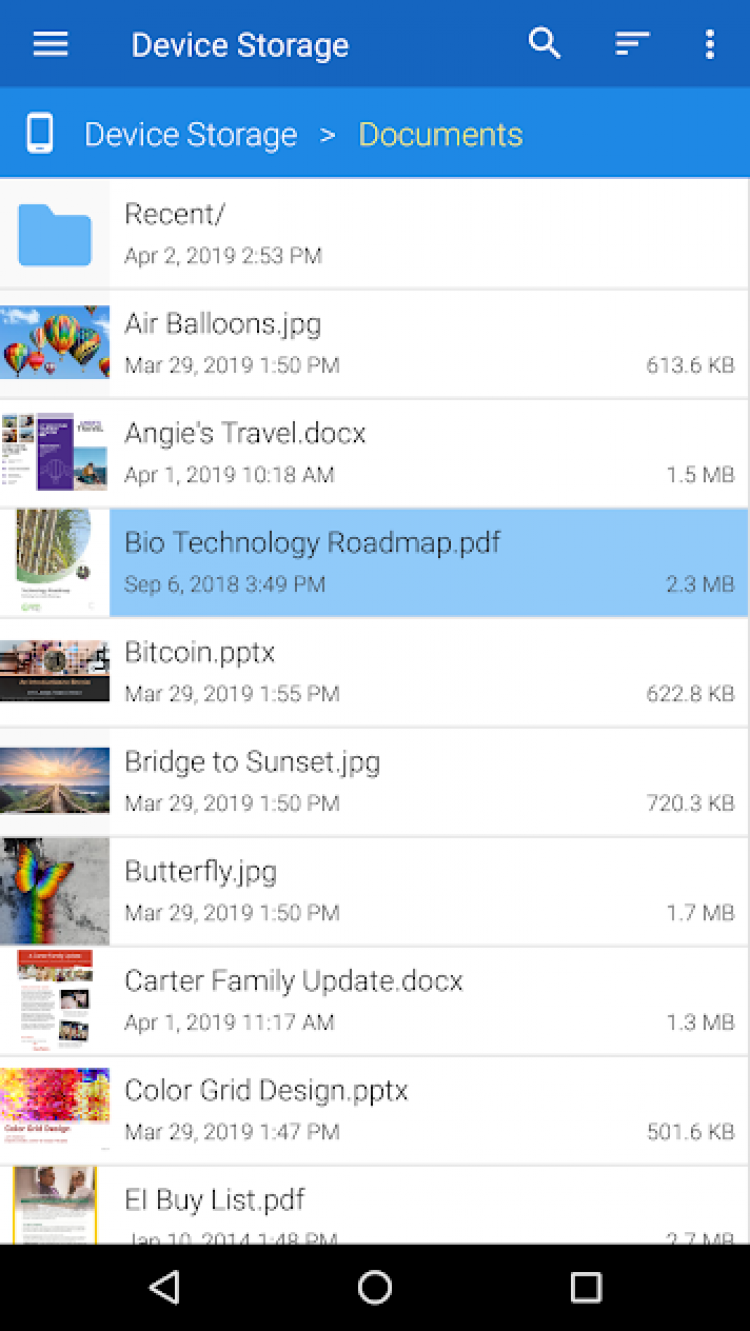Open El Buy List.pdf
The height and width of the screenshot is (1331, 750).
214,1200
